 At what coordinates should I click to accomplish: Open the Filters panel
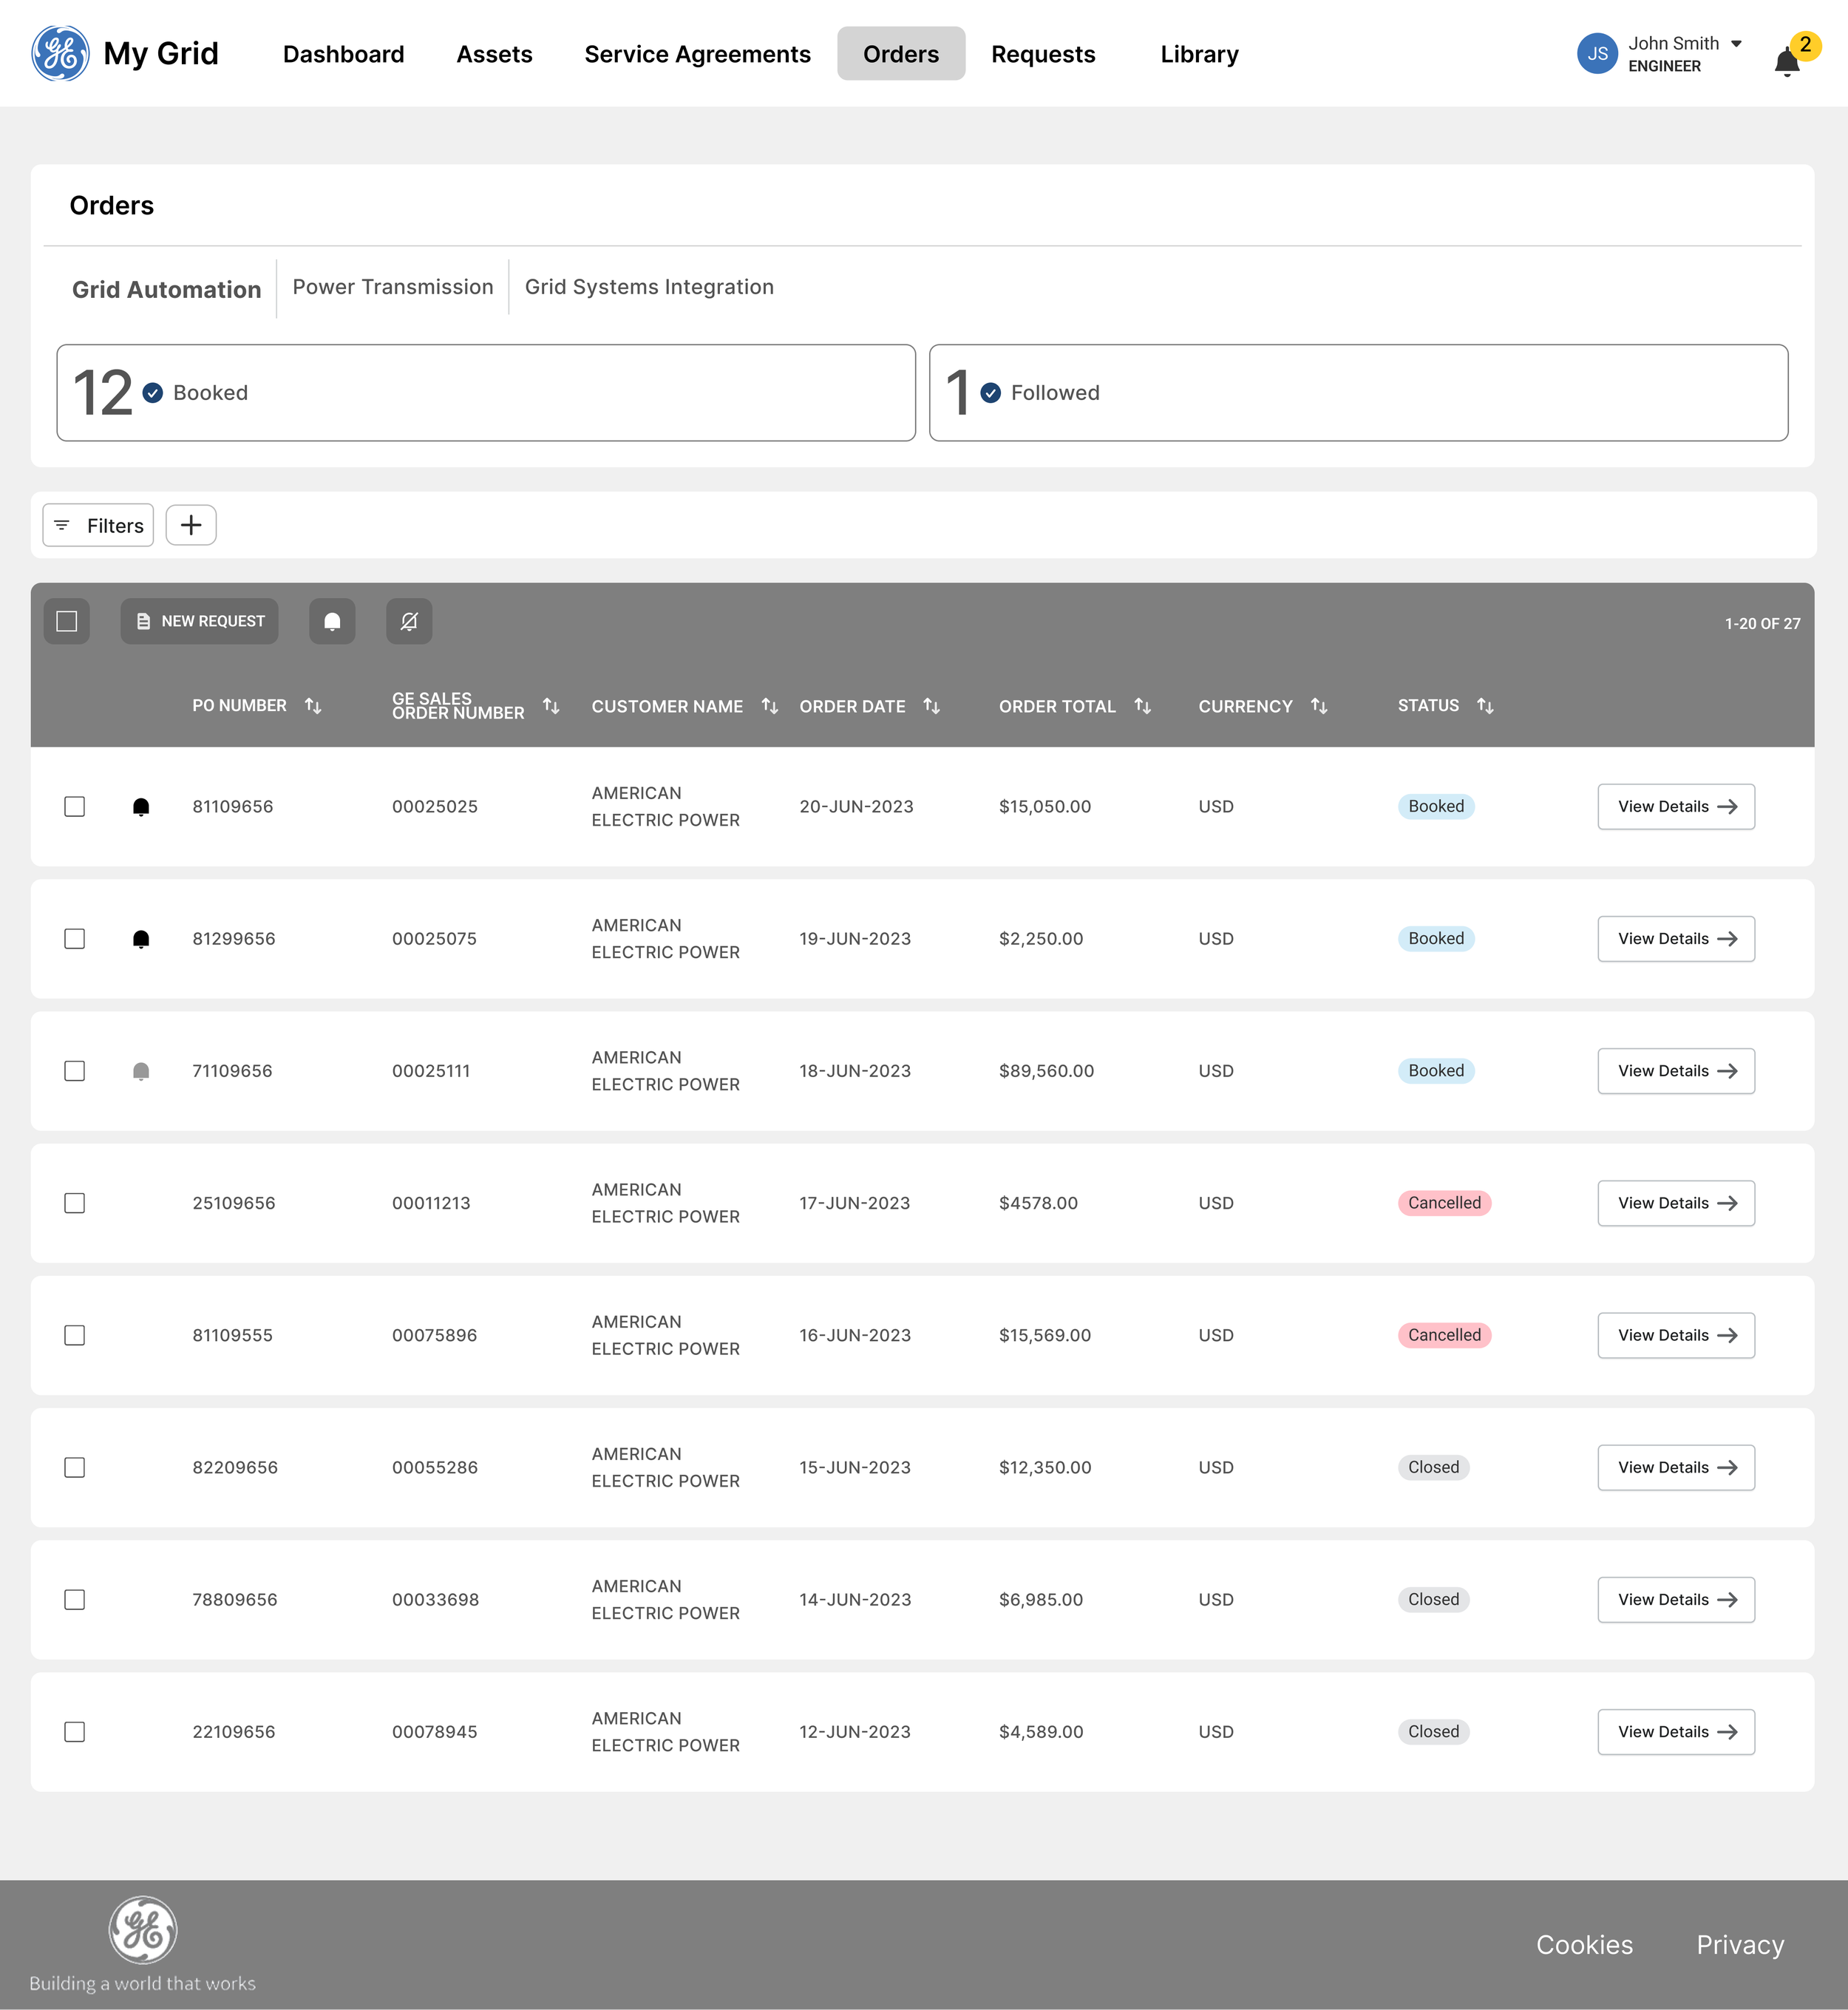[x=97, y=525]
